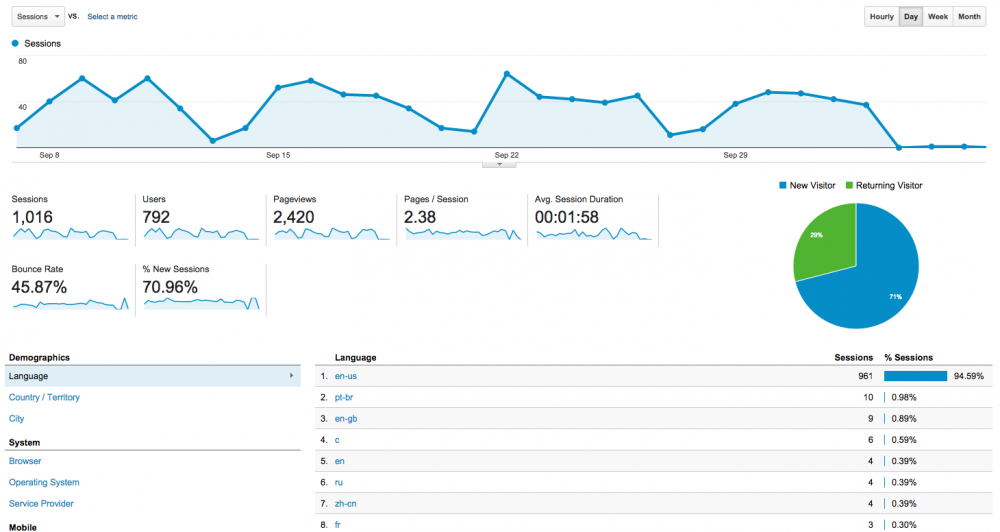This screenshot has height=532, width=1000.
Task: Select the Month time granularity
Action: 969,17
